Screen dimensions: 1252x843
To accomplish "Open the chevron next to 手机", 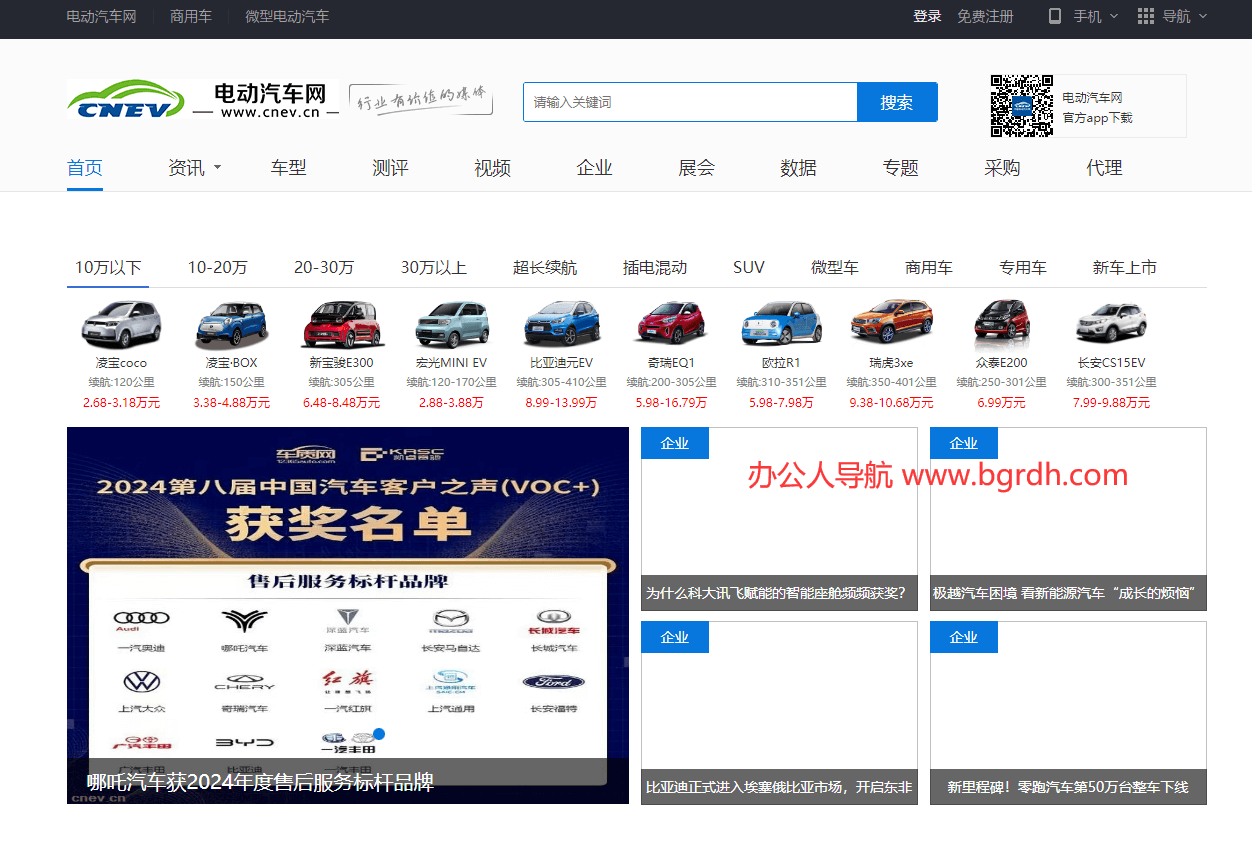I will point(1115,17).
